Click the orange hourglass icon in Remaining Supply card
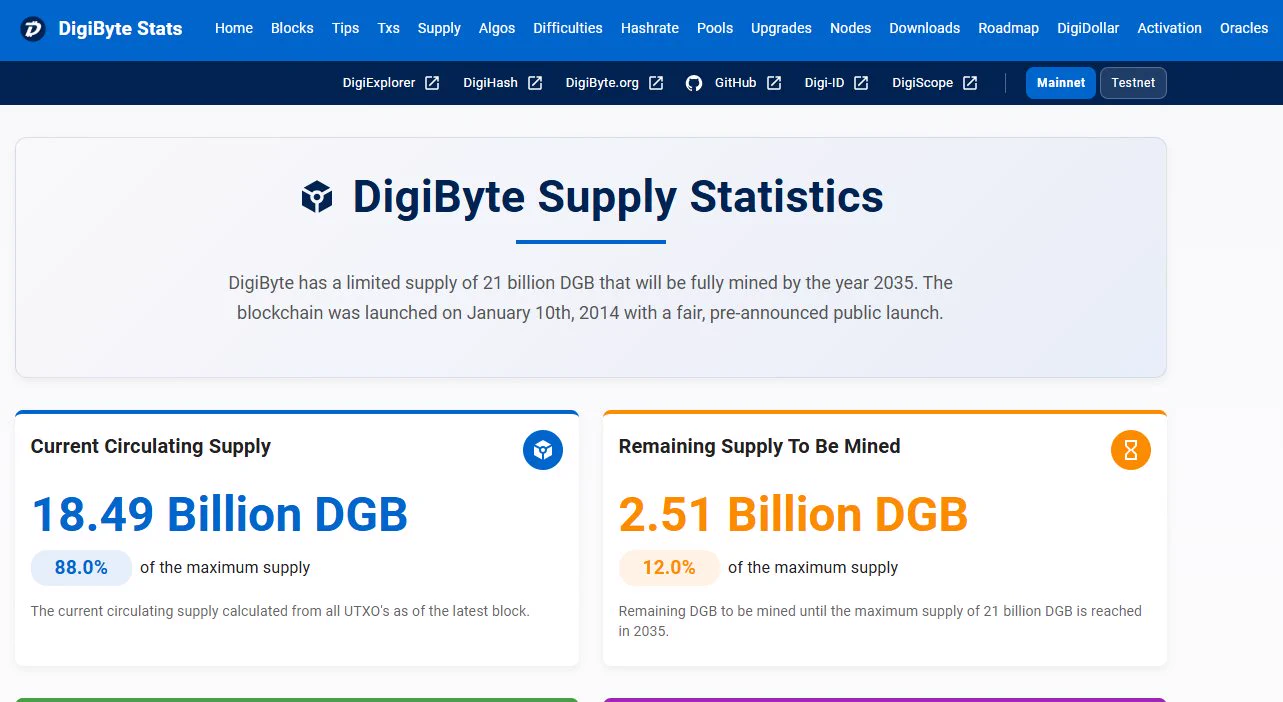Viewport: 1283px width, 702px height. [x=1131, y=450]
